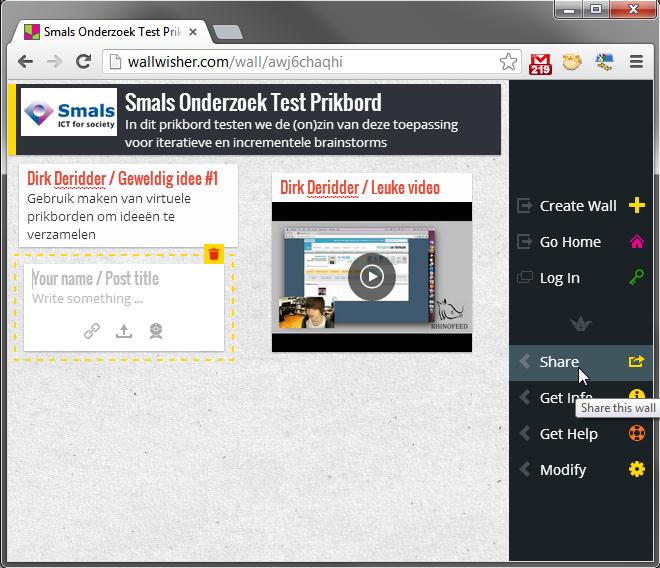This screenshot has width=660, height=568.
Task: Reload the page with refresh button
Action: pyautogui.click(x=84, y=61)
